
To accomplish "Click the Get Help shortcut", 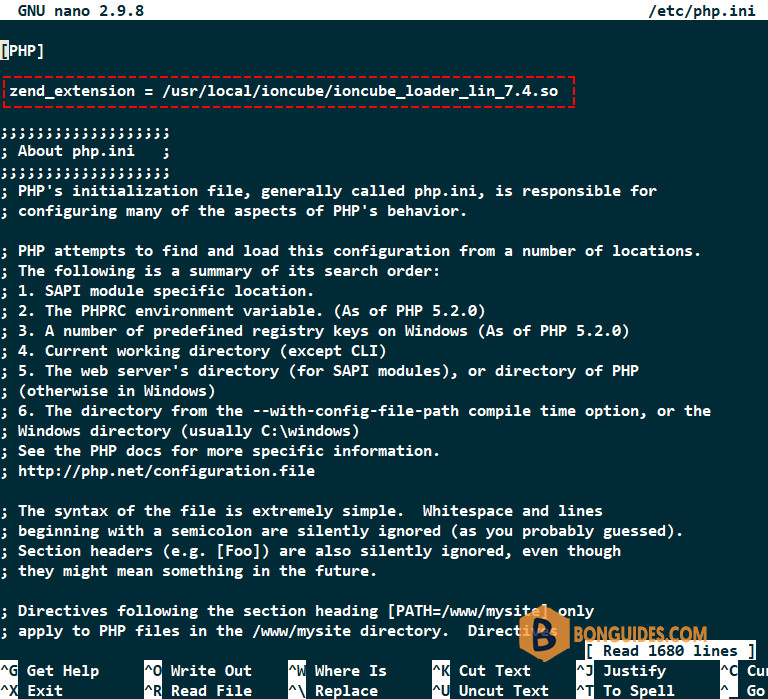I will [x=49, y=671].
